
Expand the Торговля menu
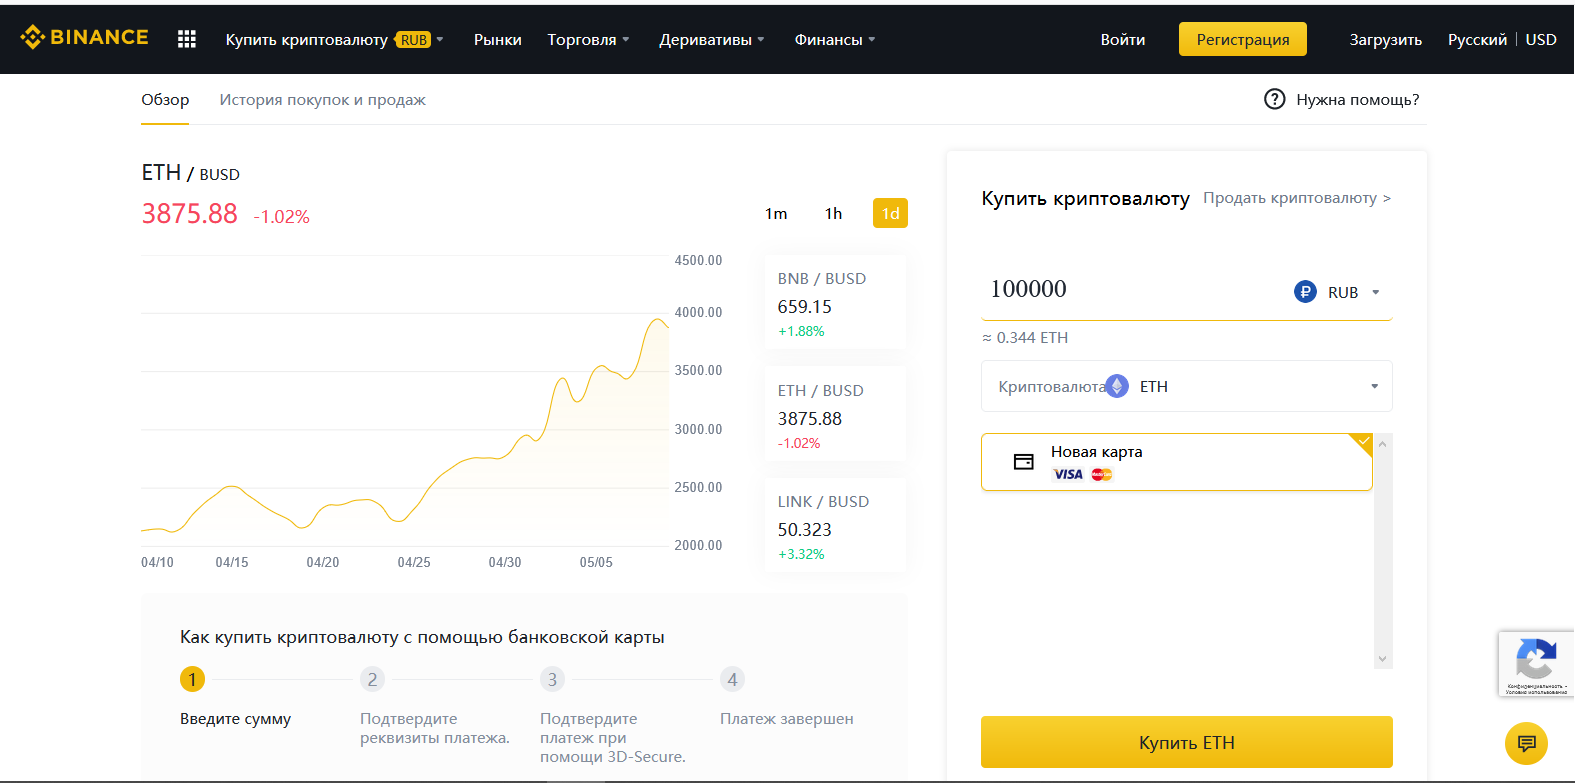(x=588, y=39)
